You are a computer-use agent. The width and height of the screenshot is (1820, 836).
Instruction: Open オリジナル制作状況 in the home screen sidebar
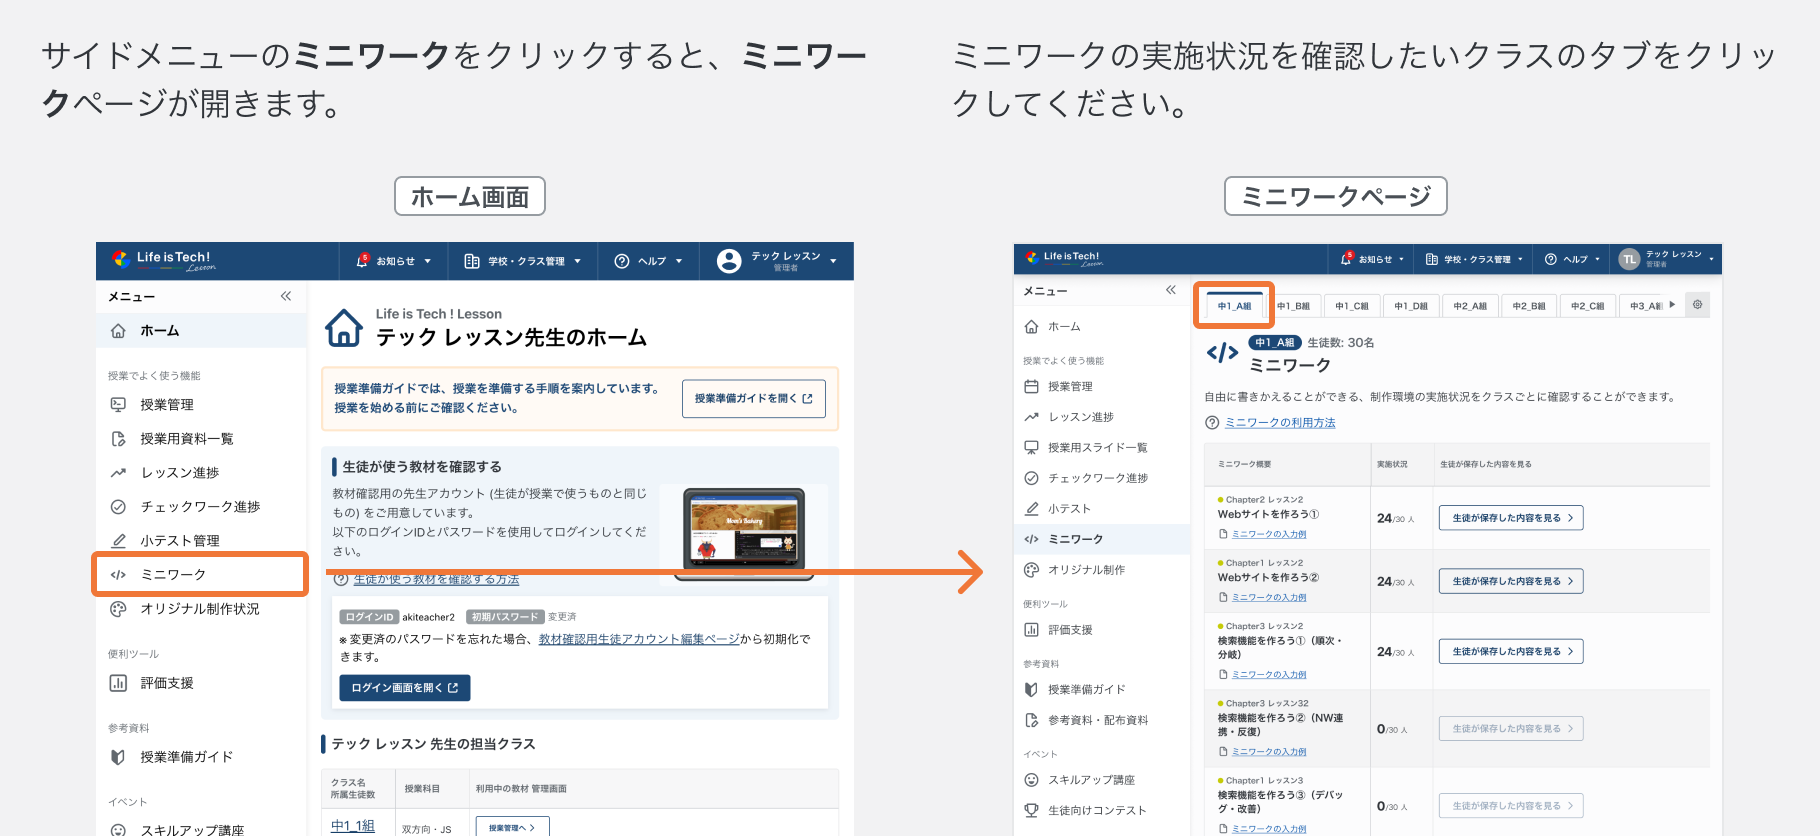[201, 609]
